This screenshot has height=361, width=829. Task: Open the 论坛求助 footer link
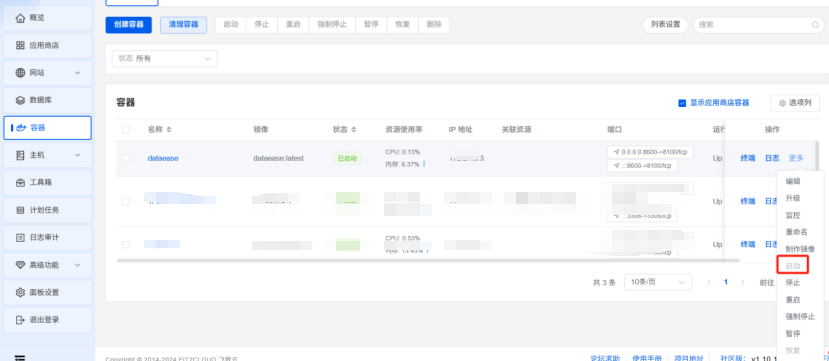coord(605,358)
